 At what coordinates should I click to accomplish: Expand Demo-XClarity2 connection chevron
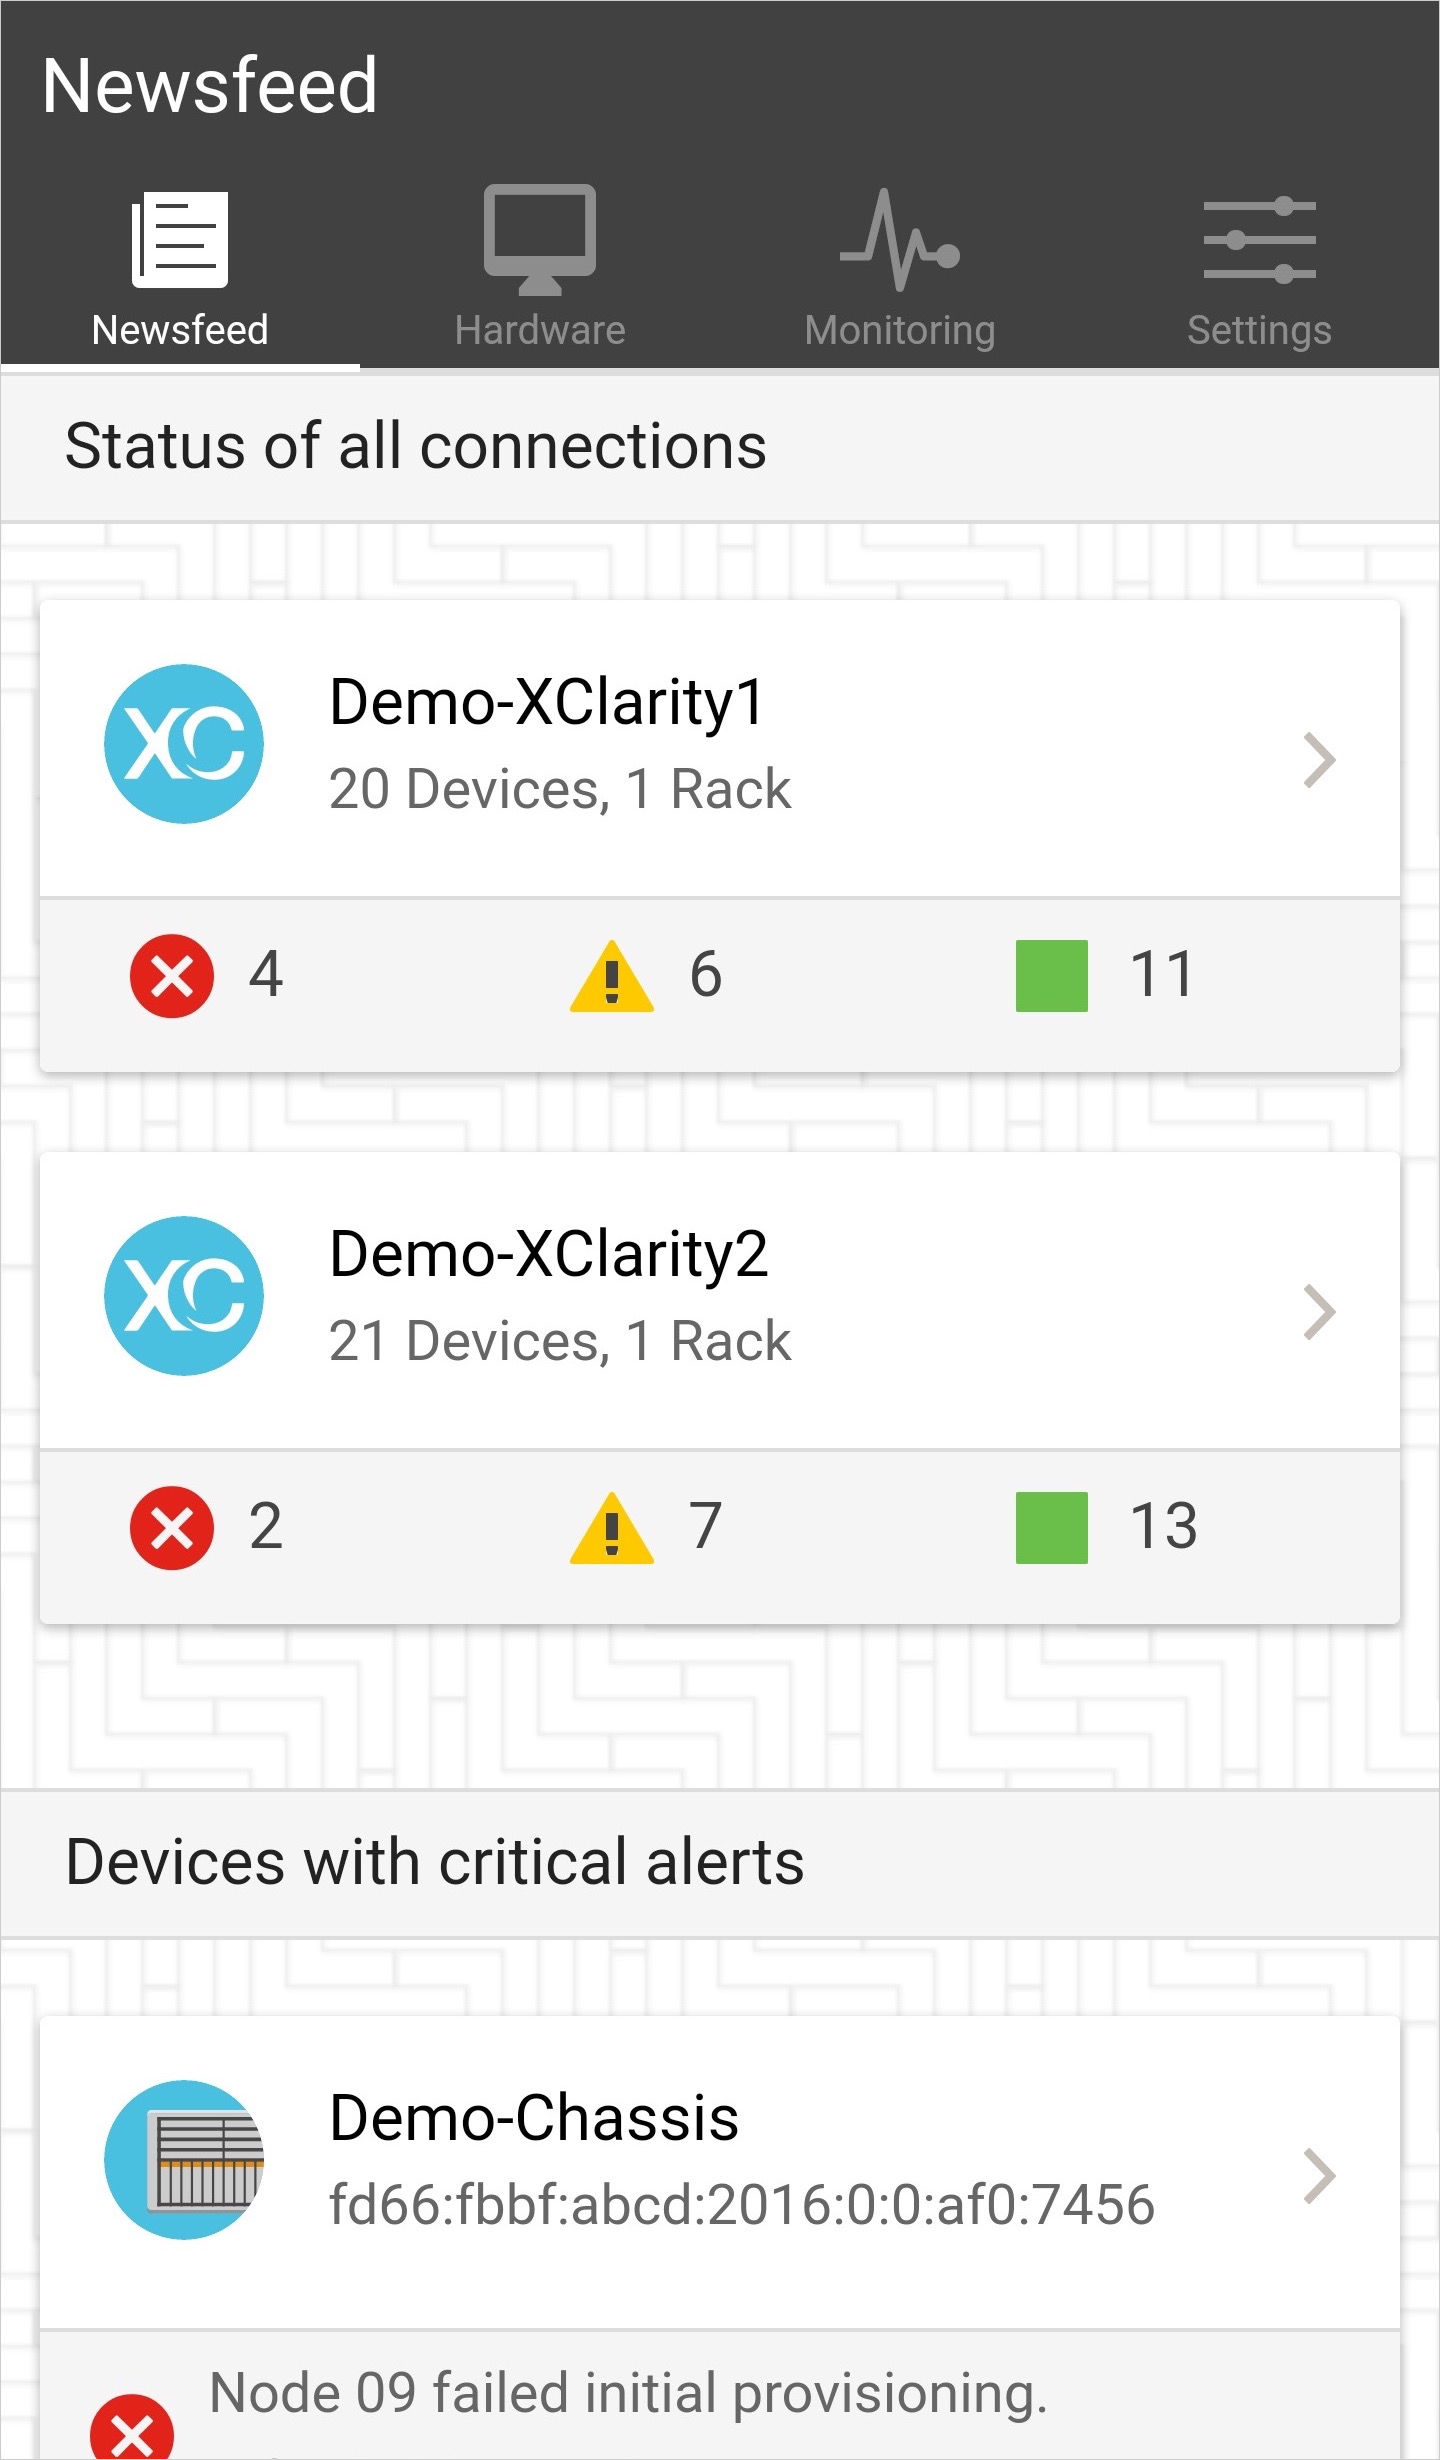coord(1319,1313)
